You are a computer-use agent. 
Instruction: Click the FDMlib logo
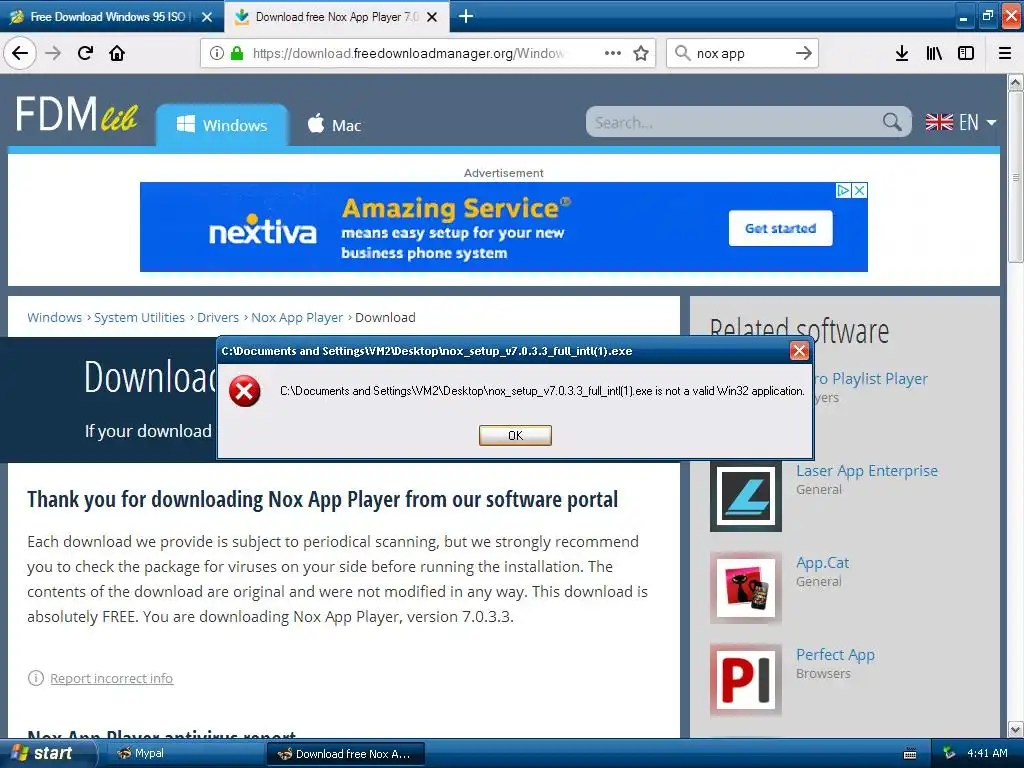76,115
